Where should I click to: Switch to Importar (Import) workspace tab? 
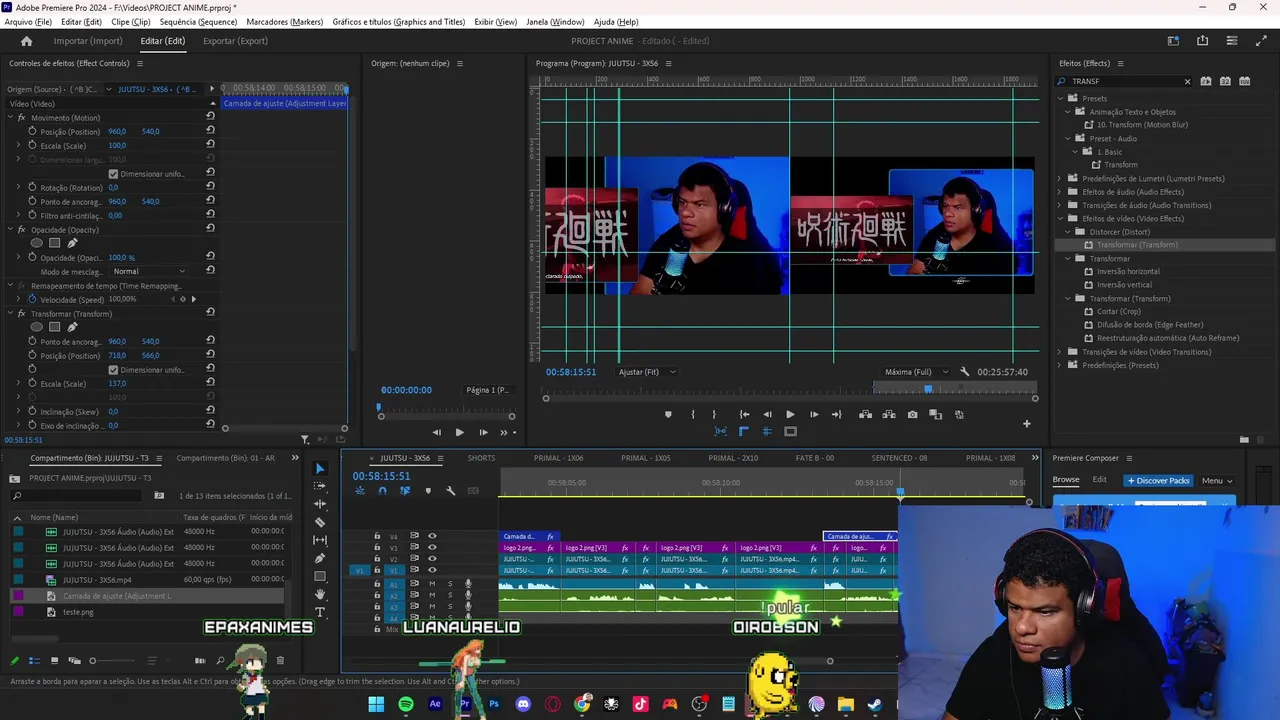88,41
